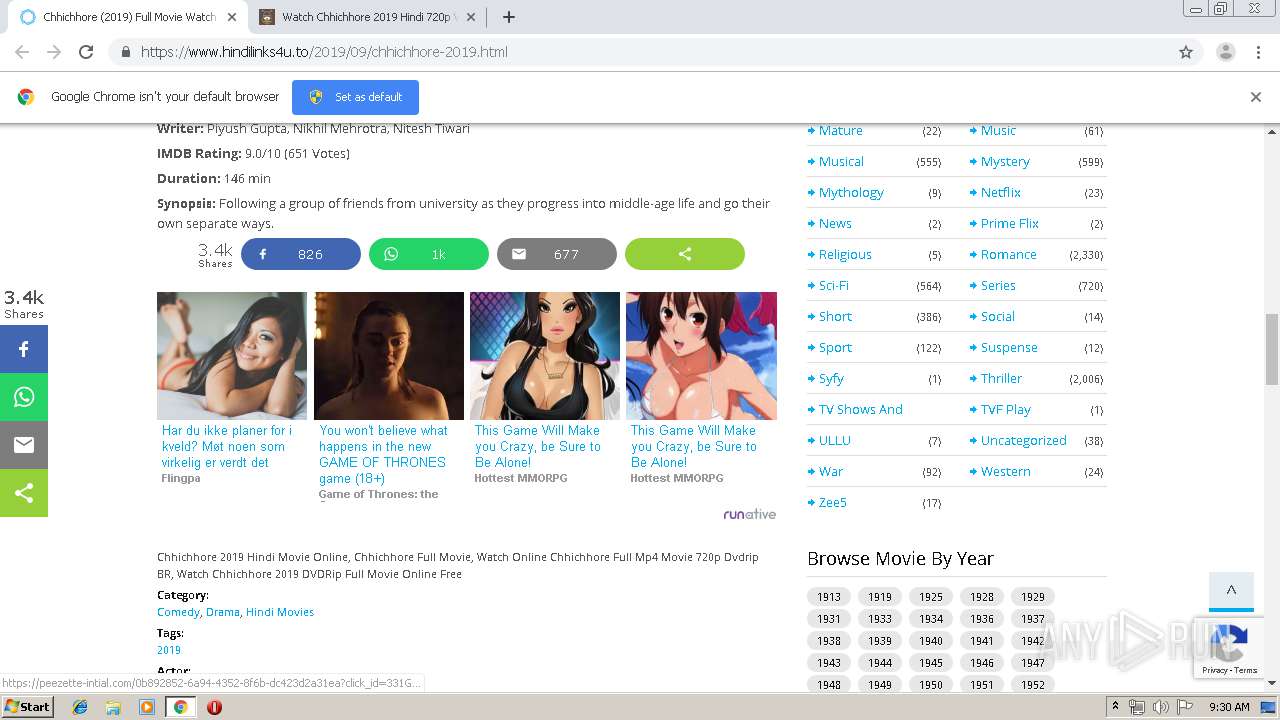The height and width of the screenshot is (720, 1280).
Task: Open Windows Explorer folder in taskbar
Action: (113, 707)
